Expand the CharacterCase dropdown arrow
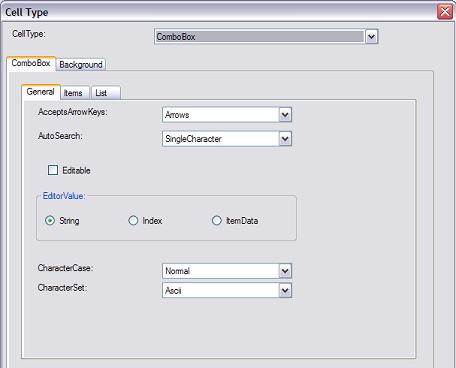456x368 pixels. (285, 271)
